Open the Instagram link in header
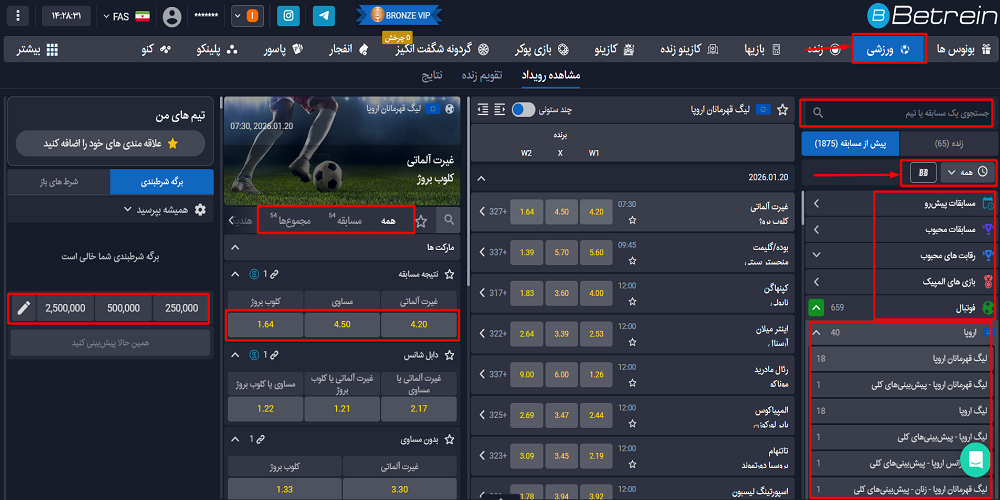The width and height of the screenshot is (1000, 500). (288, 16)
